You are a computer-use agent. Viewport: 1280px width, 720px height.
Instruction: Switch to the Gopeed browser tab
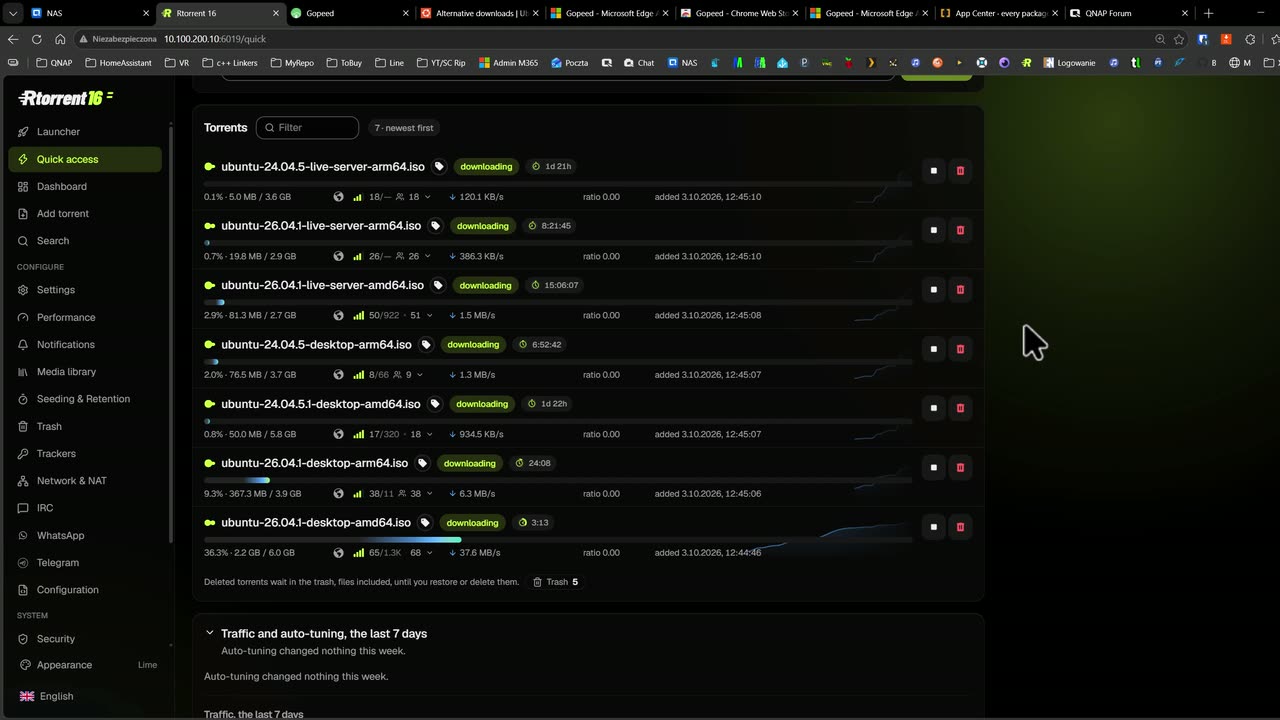[x=349, y=13]
